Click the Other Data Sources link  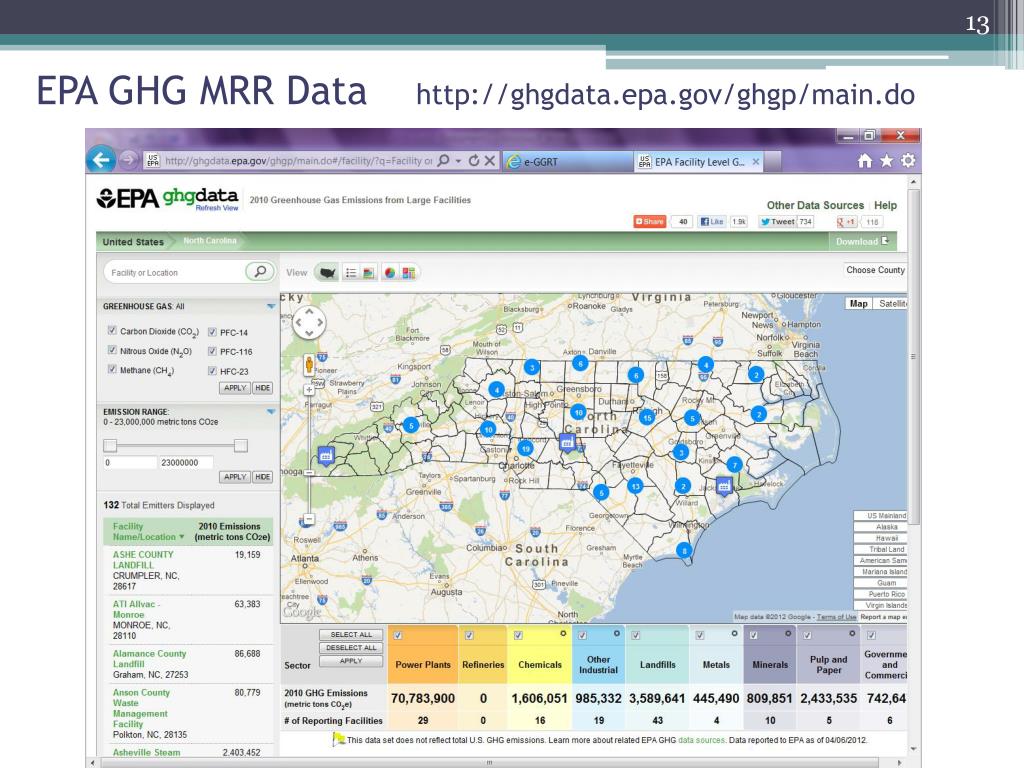[815, 205]
